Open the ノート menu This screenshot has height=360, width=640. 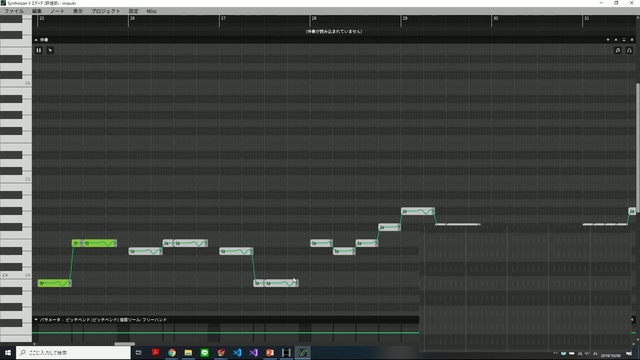pos(57,11)
